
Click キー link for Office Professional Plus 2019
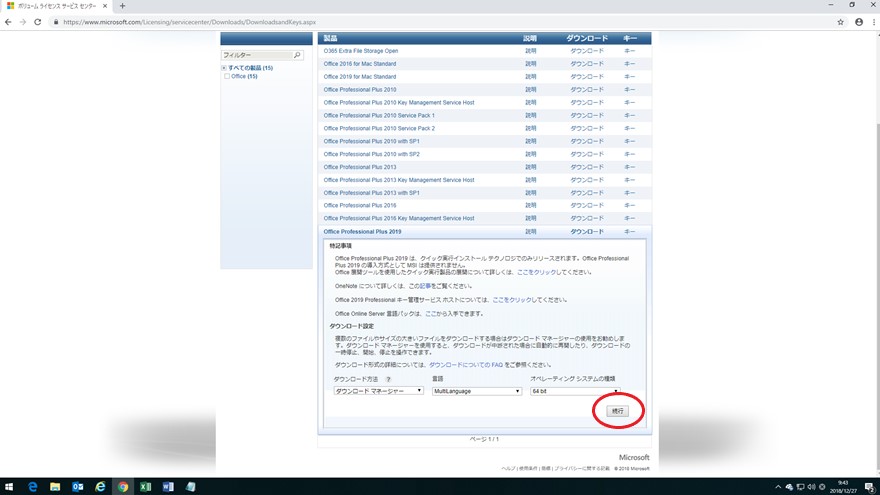(x=630, y=231)
